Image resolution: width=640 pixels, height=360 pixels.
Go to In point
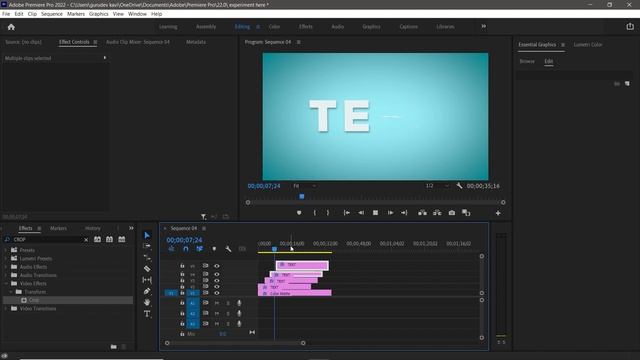click(347, 213)
